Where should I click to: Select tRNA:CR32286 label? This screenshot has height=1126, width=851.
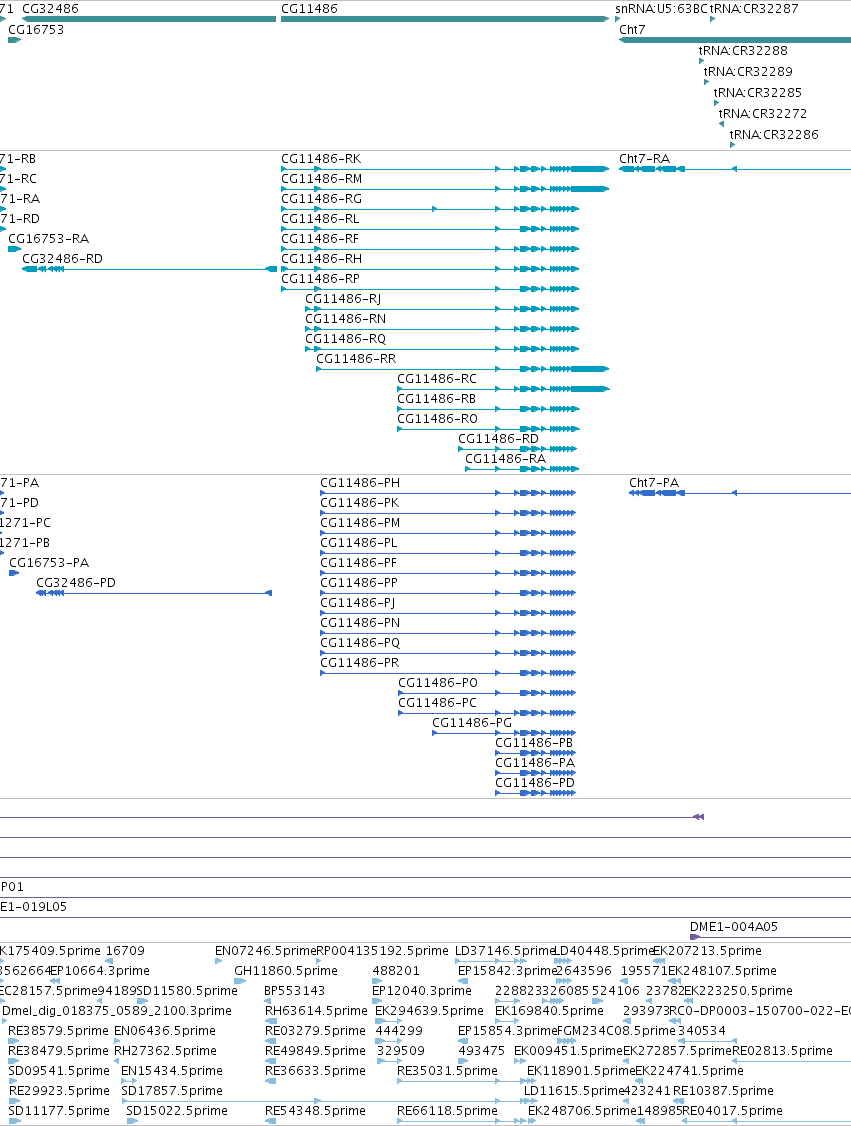(x=774, y=134)
